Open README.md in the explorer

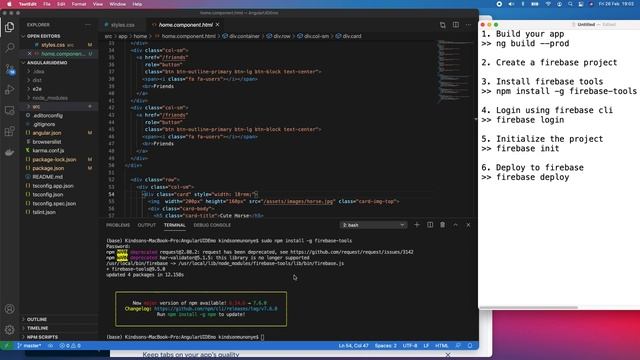[x=47, y=177]
